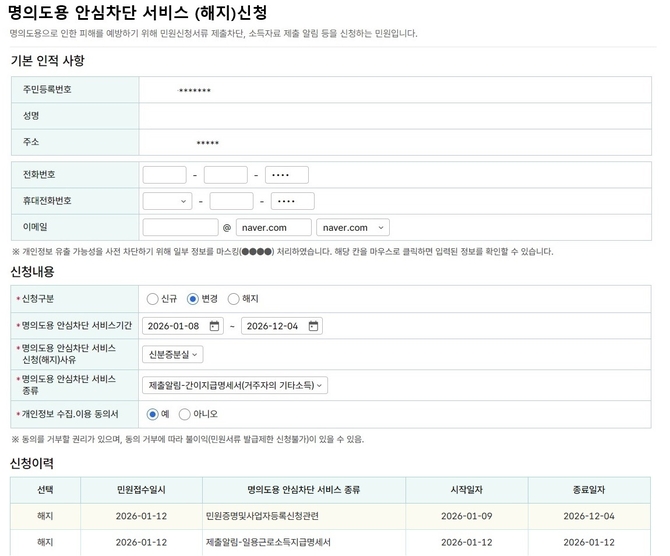Click the email domain text field

point(273,228)
